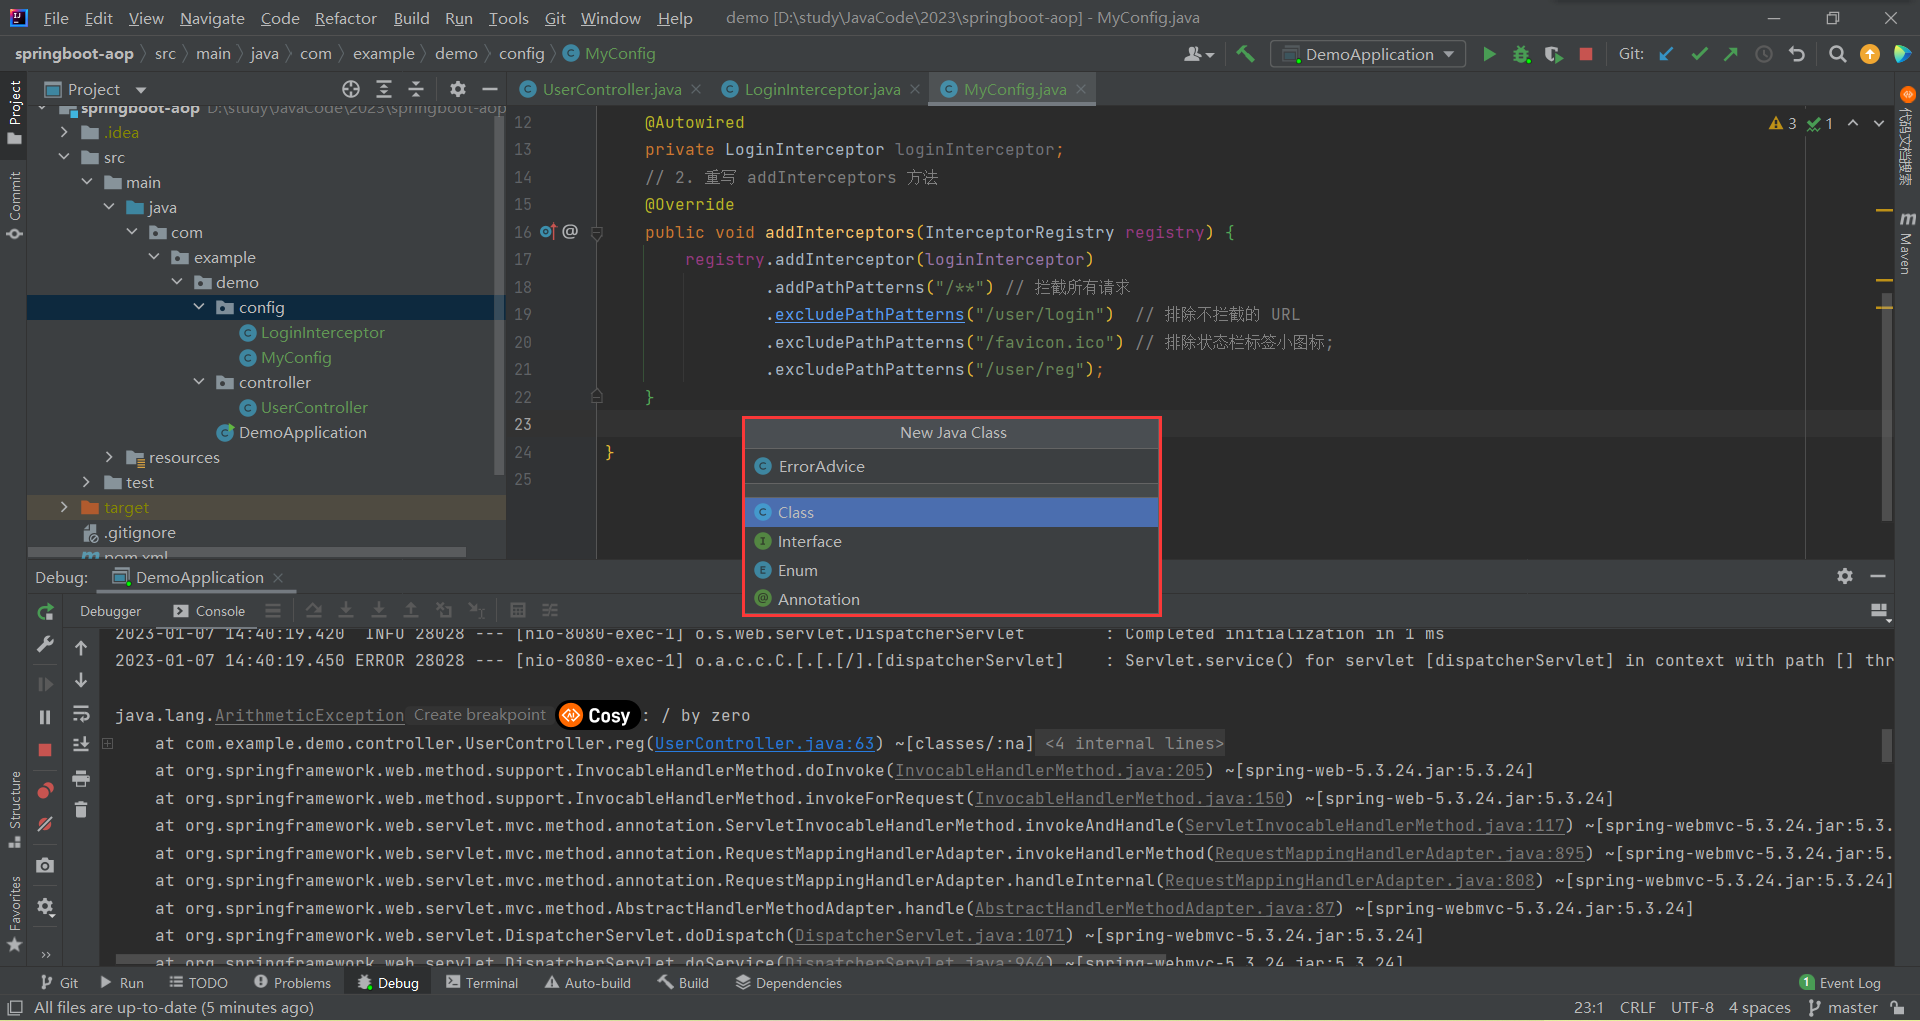The height and width of the screenshot is (1021, 1920).
Task: Hide the Project tool window
Action: (x=490, y=89)
